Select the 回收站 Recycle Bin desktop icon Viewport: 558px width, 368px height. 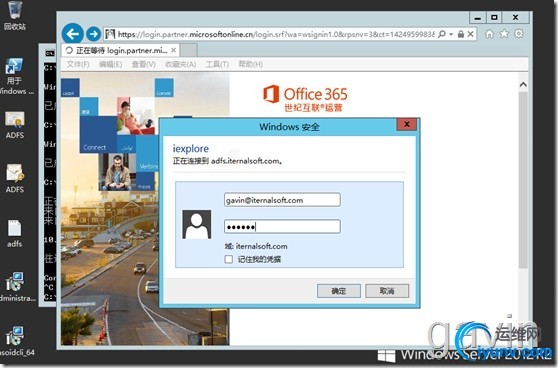tap(15, 15)
